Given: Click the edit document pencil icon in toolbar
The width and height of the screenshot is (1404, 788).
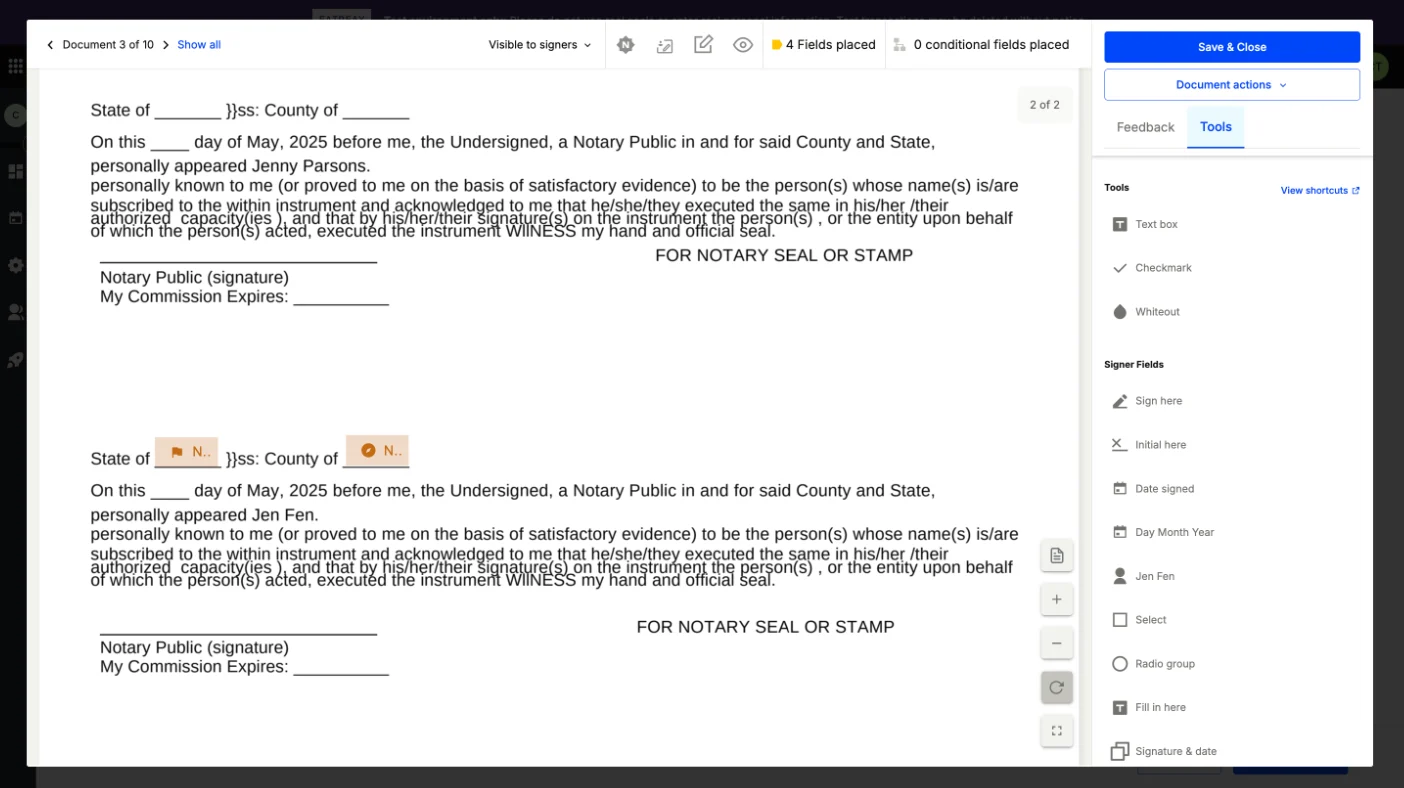Looking at the screenshot, I should click(x=704, y=45).
